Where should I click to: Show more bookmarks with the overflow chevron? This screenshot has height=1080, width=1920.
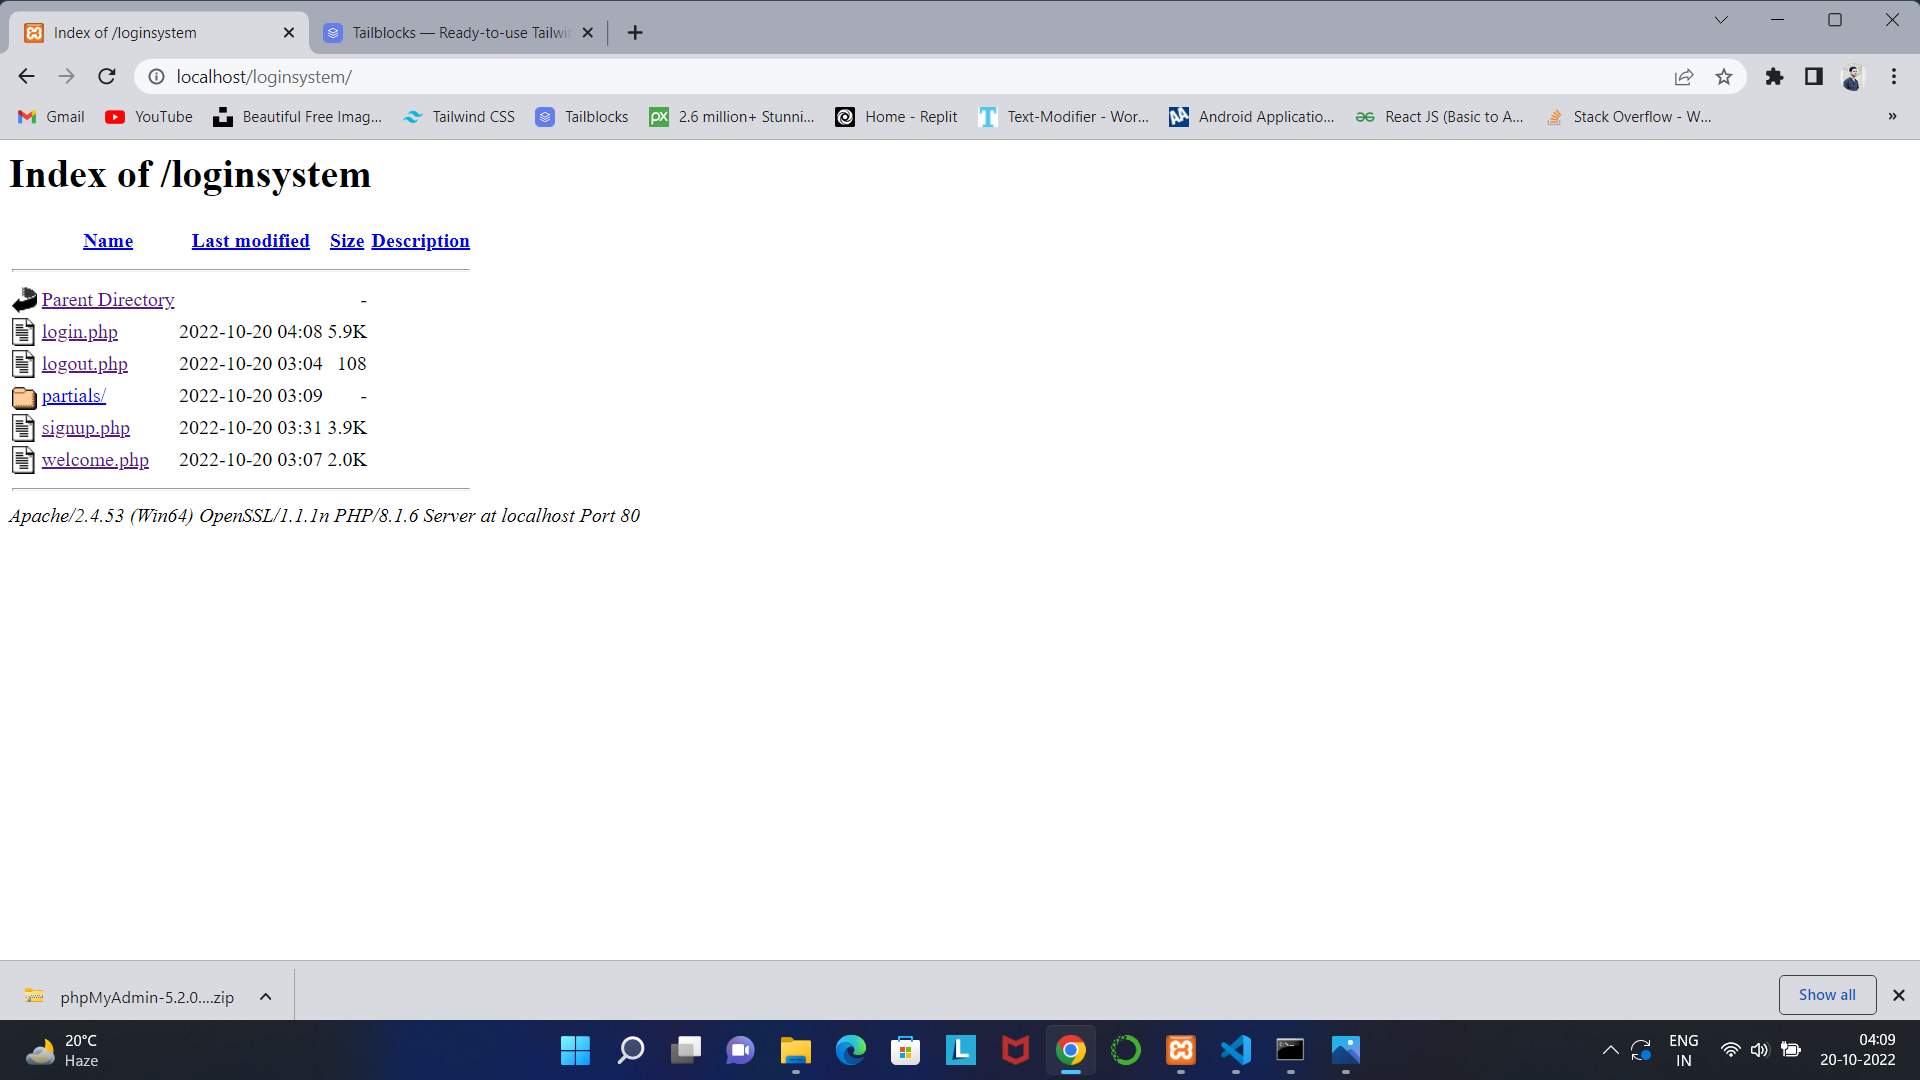[x=1892, y=117]
